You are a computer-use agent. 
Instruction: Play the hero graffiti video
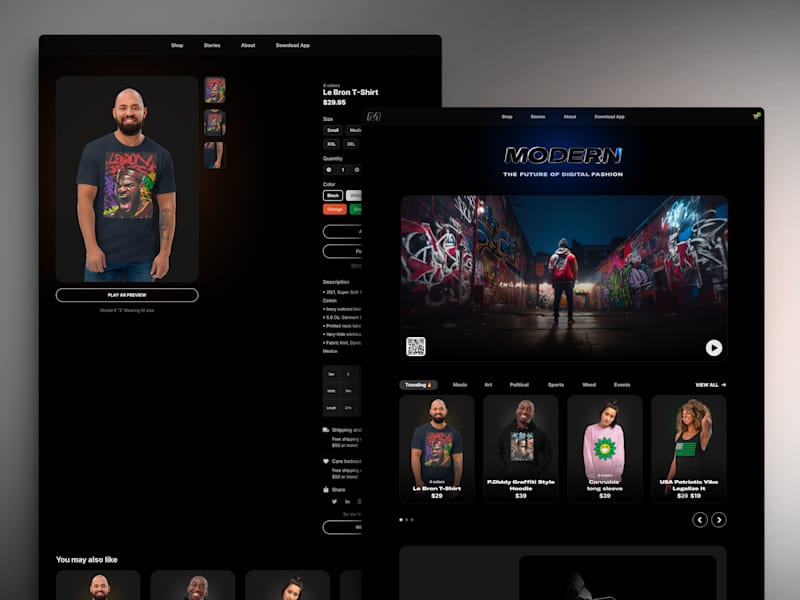point(714,347)
